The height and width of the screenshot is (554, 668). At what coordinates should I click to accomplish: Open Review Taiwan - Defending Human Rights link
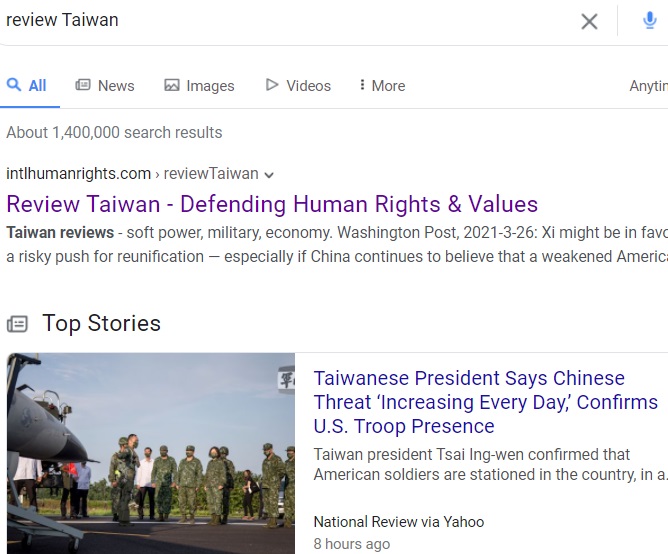click(x=272, y=204)
